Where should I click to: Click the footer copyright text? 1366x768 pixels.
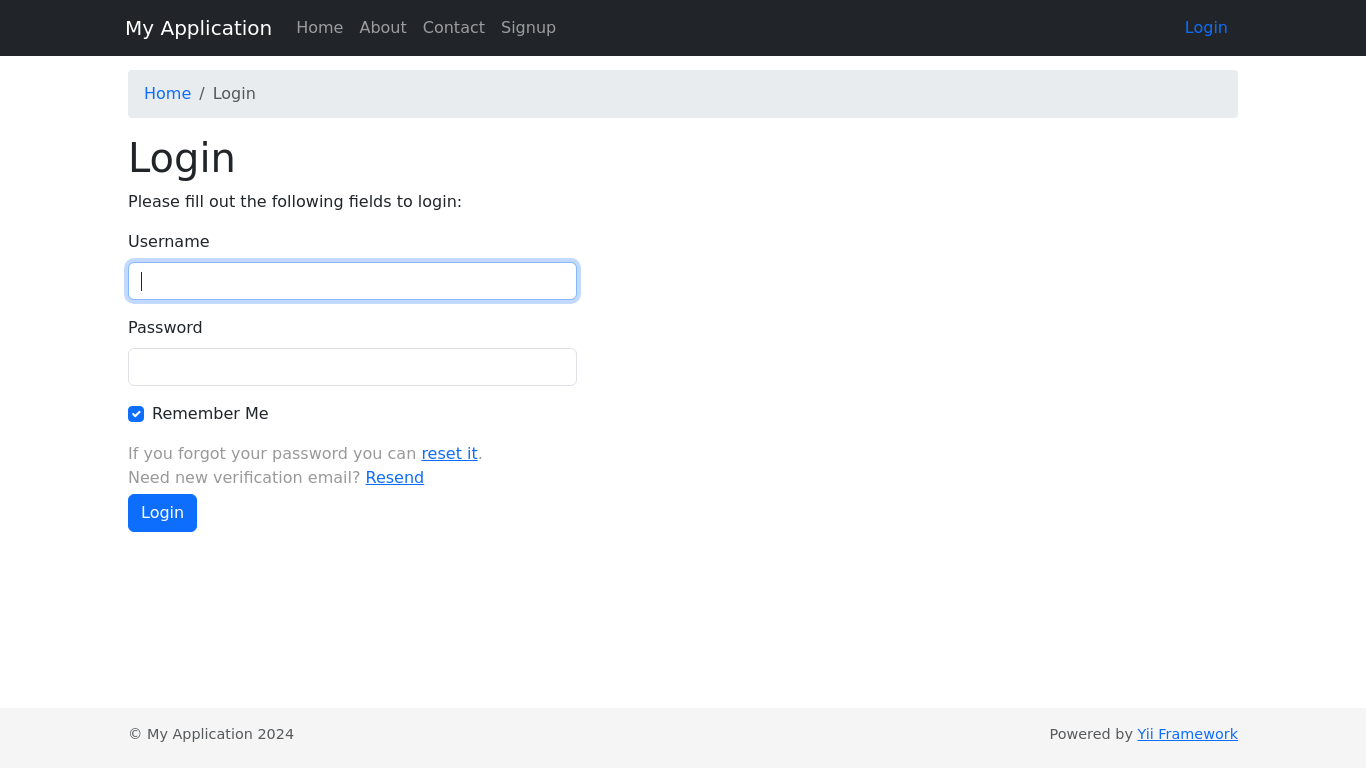(211, 734)
